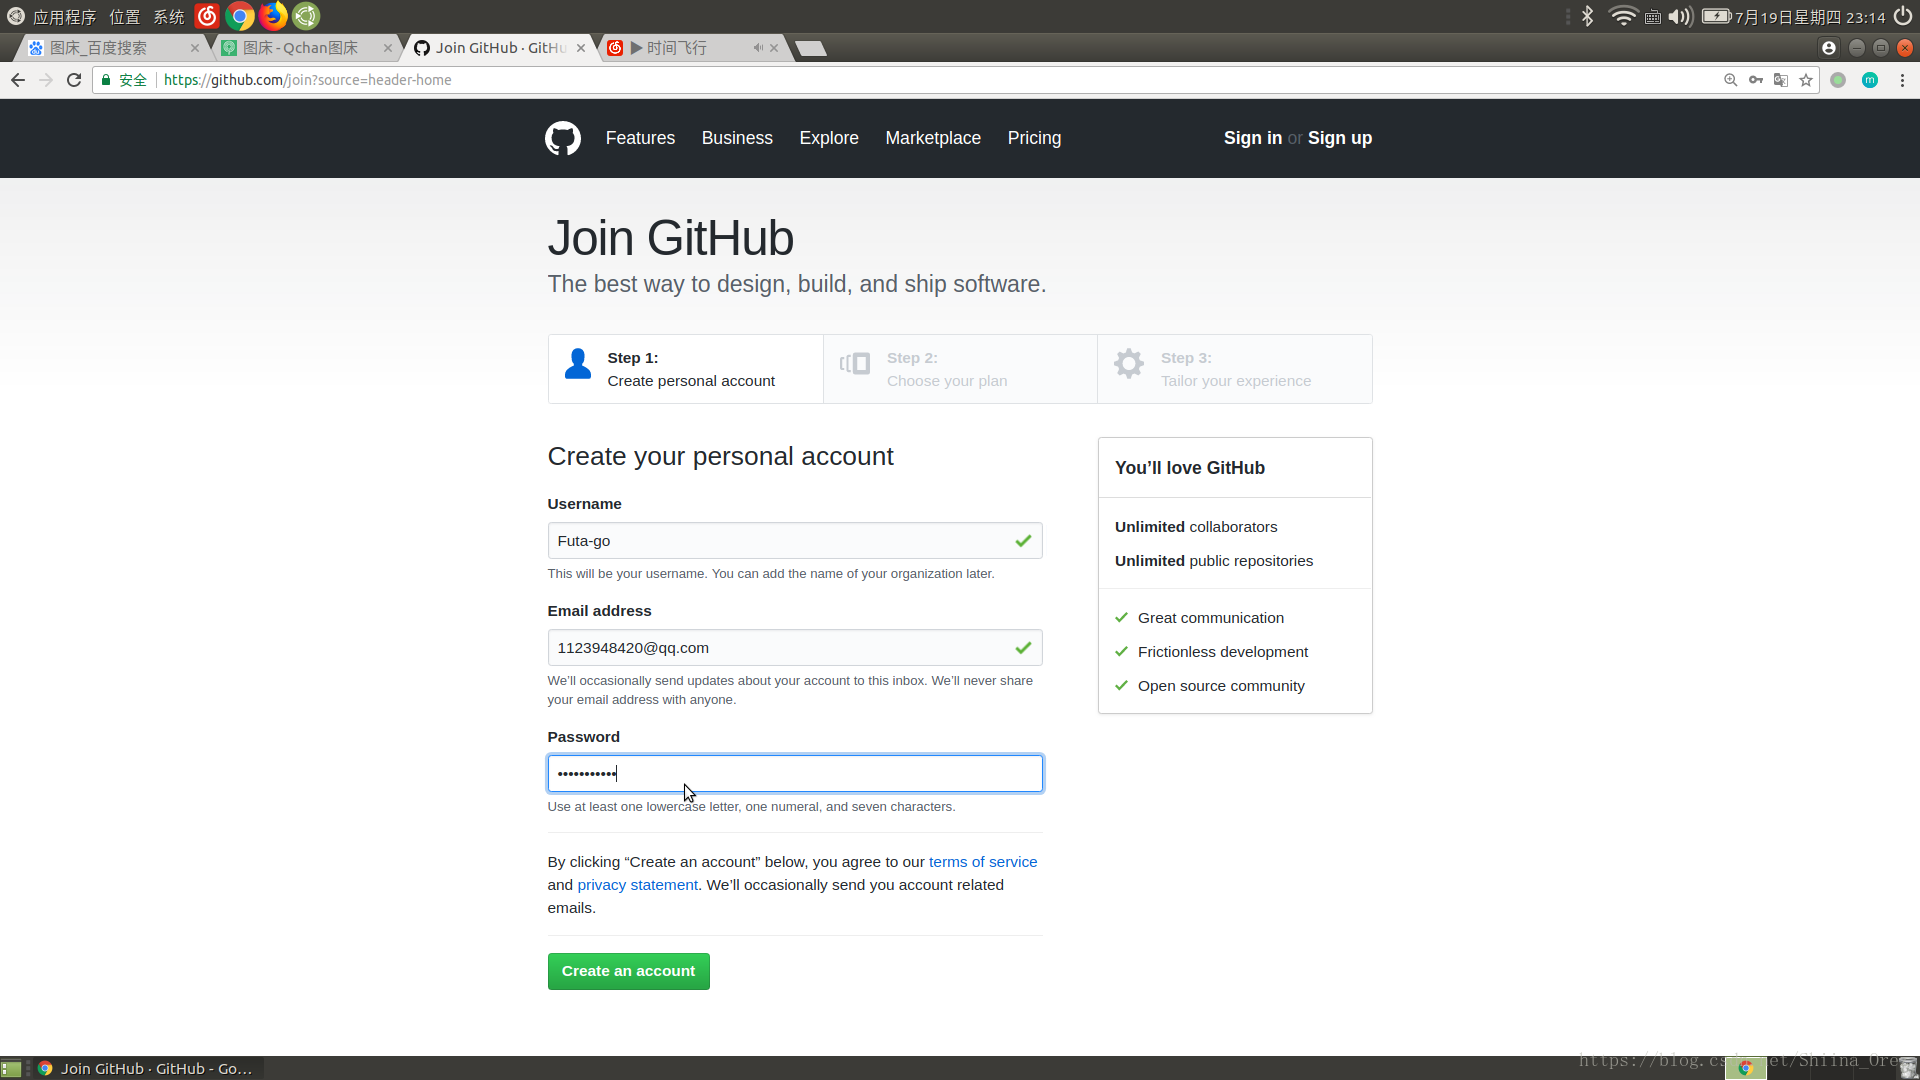
Task: Open a new browser tab
Action: tap(811, 48)
